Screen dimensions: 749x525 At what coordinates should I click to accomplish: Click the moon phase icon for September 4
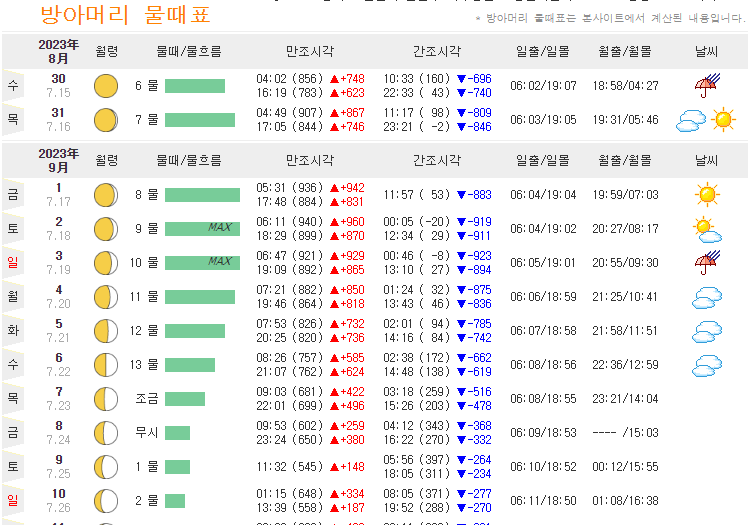pyautogui.click(x=106, y=297)
